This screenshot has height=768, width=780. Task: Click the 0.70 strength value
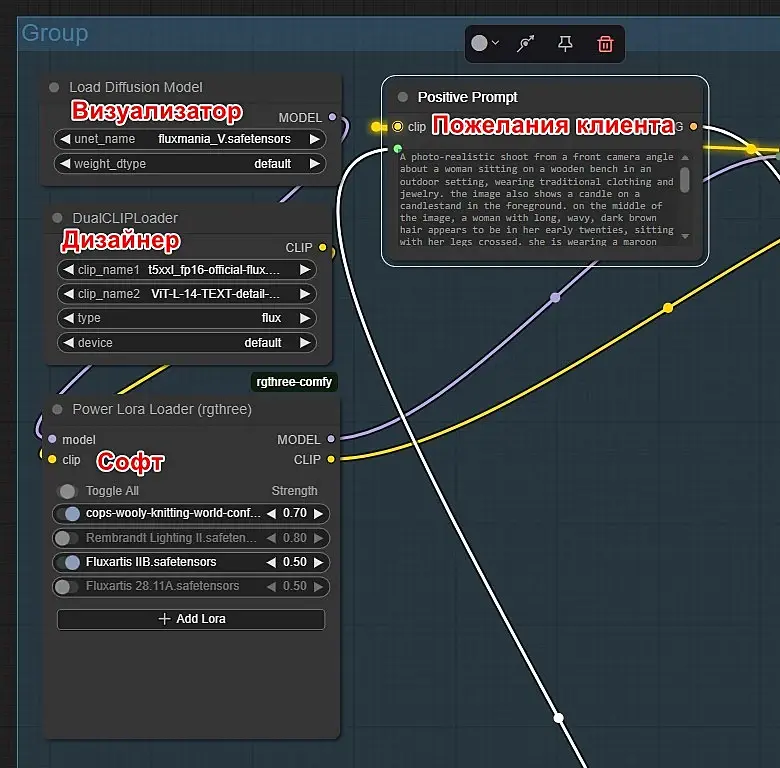click(294, 513)
